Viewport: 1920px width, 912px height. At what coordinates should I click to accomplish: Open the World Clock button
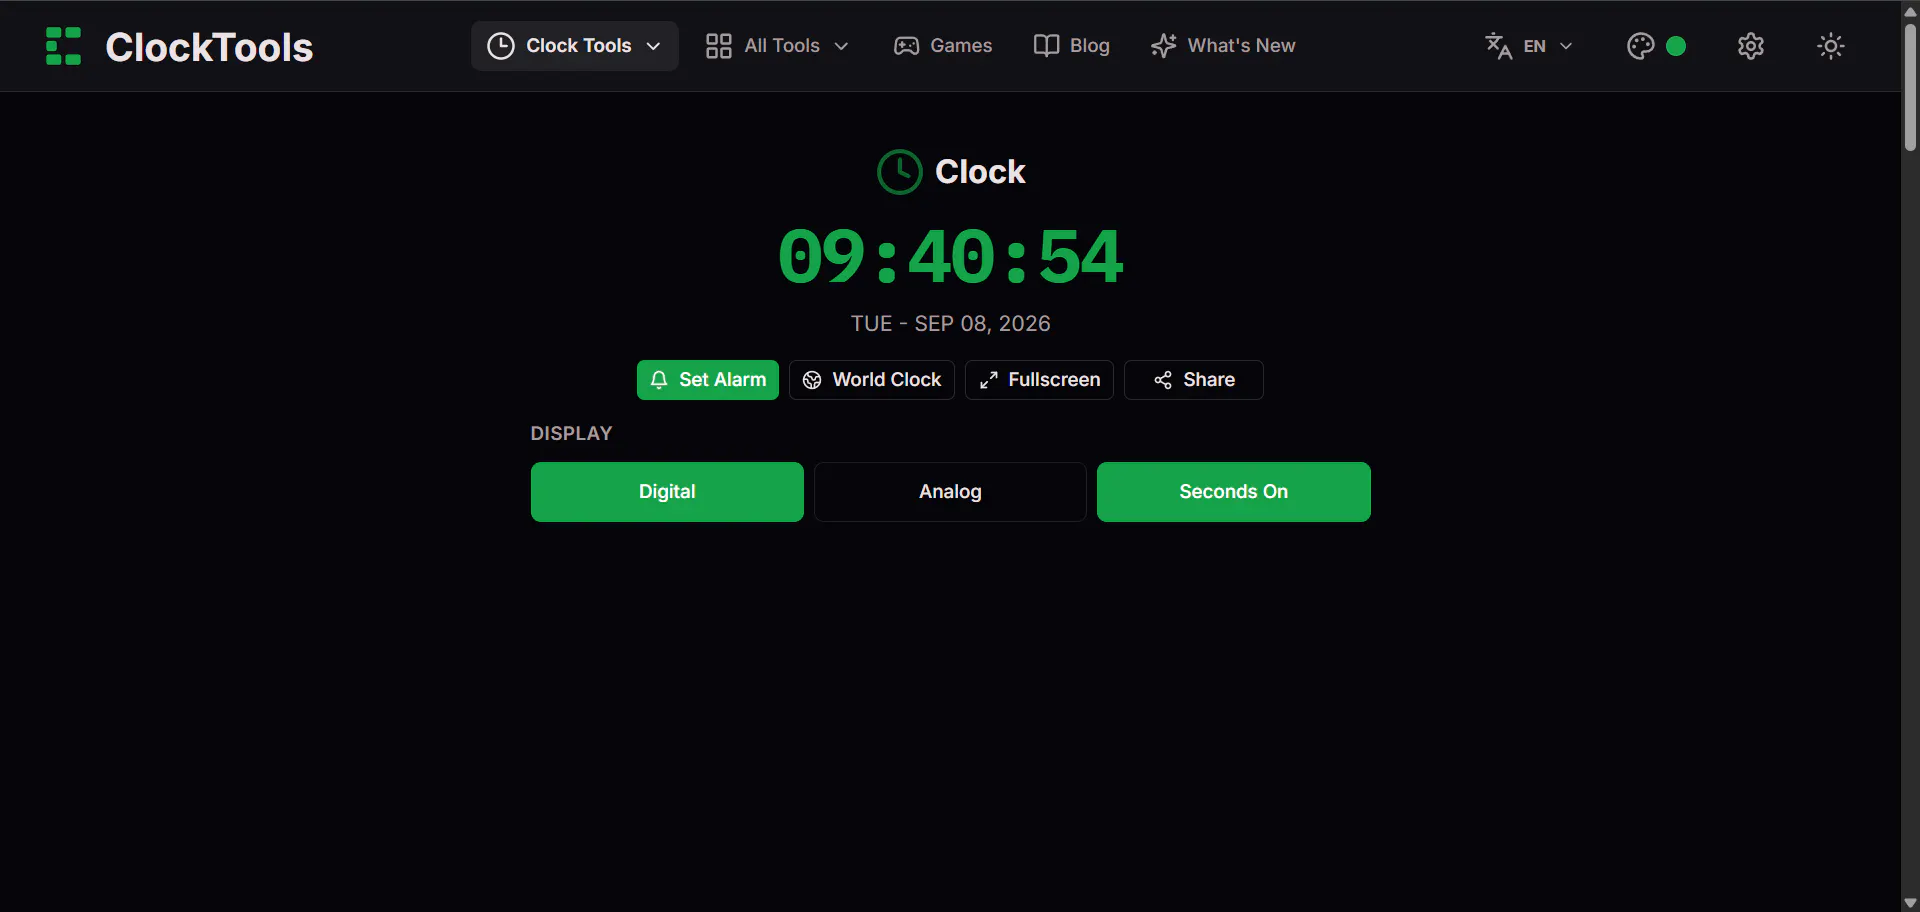tap(872, 380)
